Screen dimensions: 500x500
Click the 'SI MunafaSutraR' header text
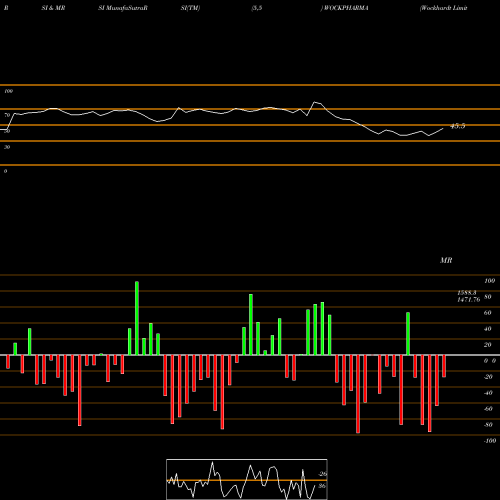point(123,8)
